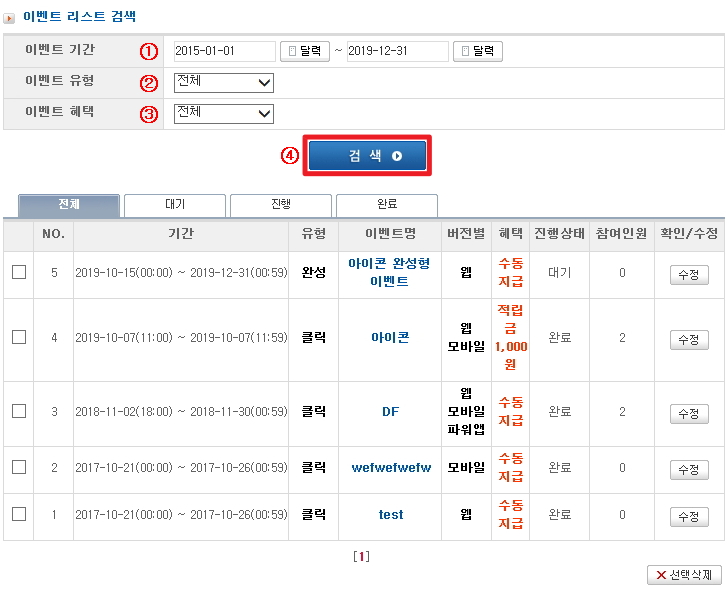Select the checkbox for event No. 3
Image resolution: width=727 pixels, height=590 pixels.
[x=19, y=411]
